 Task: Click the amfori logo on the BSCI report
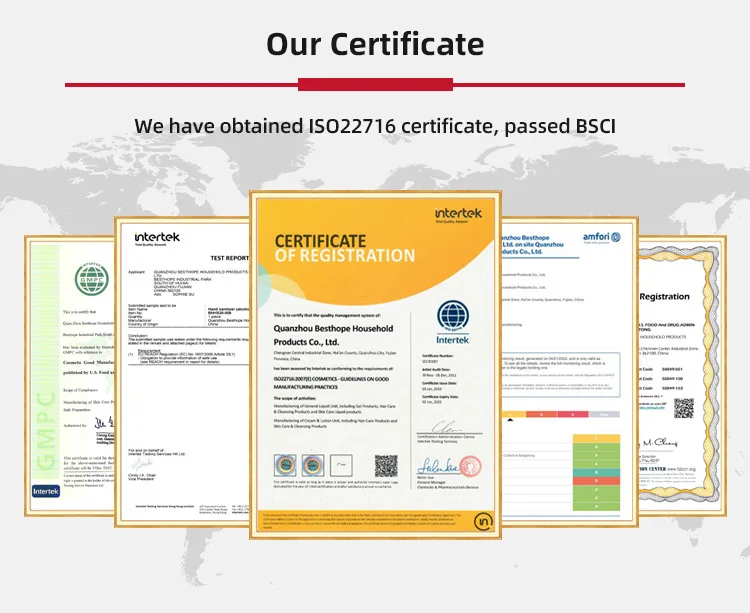[600, 237]
